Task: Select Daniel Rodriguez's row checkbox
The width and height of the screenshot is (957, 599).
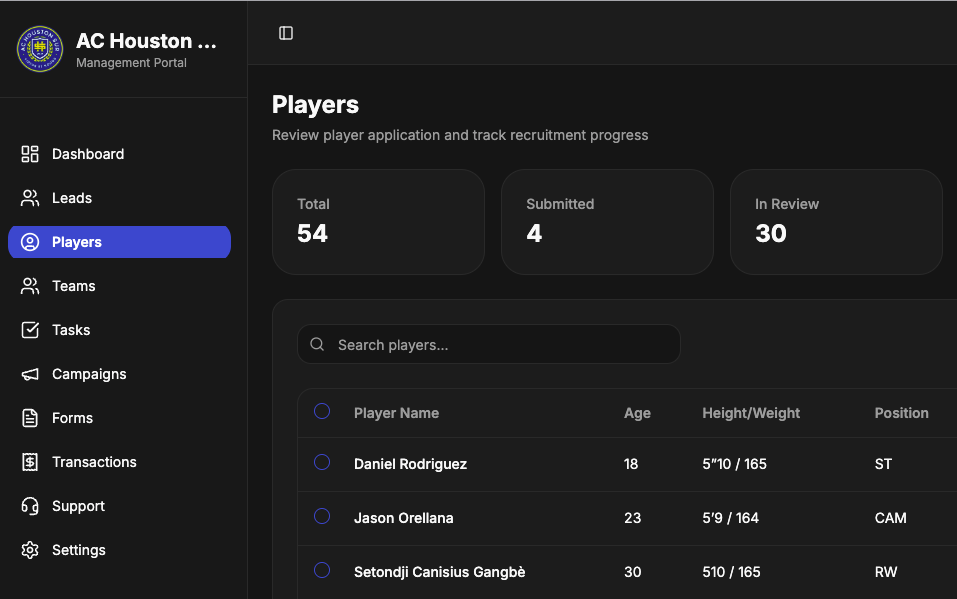Action: pyautogui.click(x=321, y=462)
